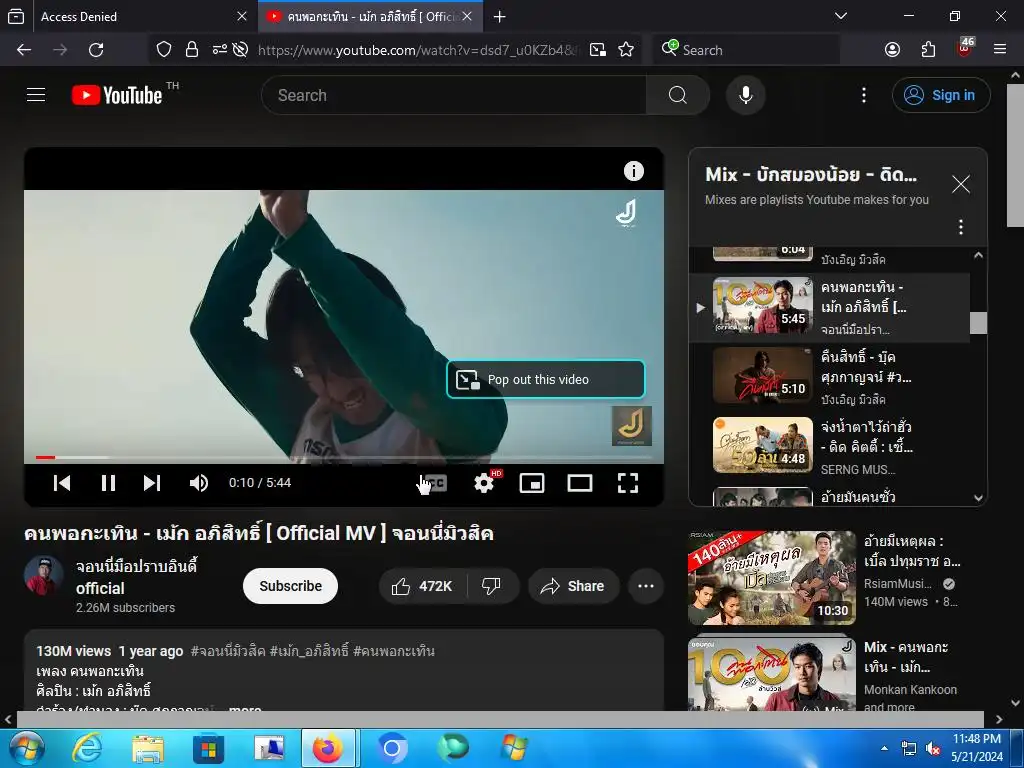This screenshot has height=768, width=1024.
Task: Open video player settings gear
Action: point(484,483)
